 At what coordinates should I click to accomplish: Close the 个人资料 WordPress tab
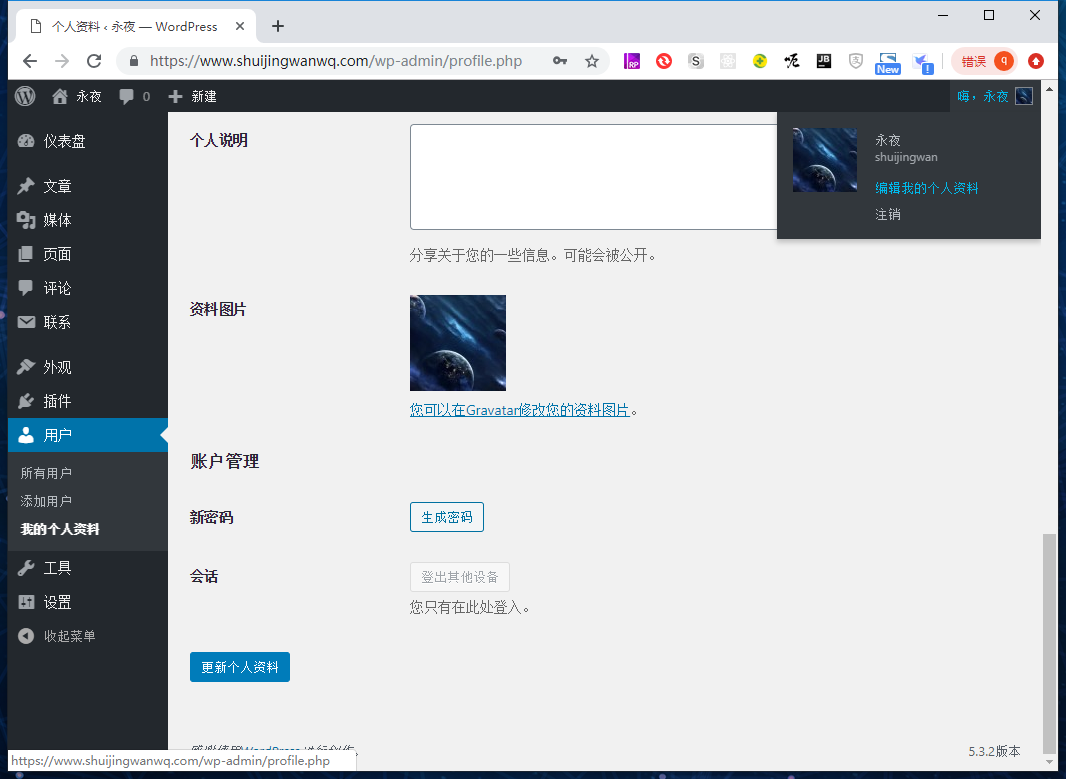pyautogui.click(x=240, y=27)
